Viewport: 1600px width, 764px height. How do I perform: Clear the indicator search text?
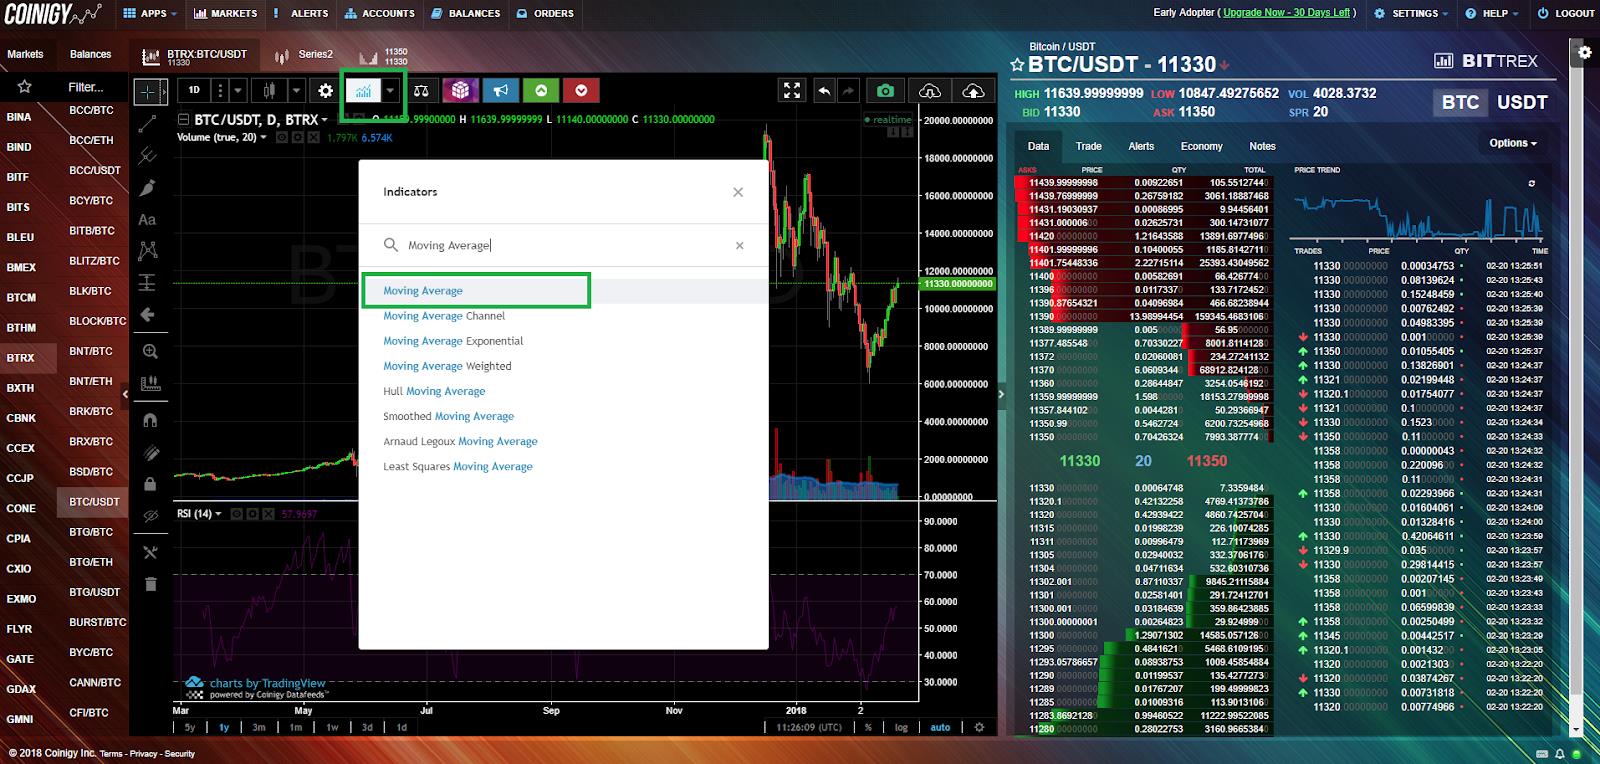740,245
